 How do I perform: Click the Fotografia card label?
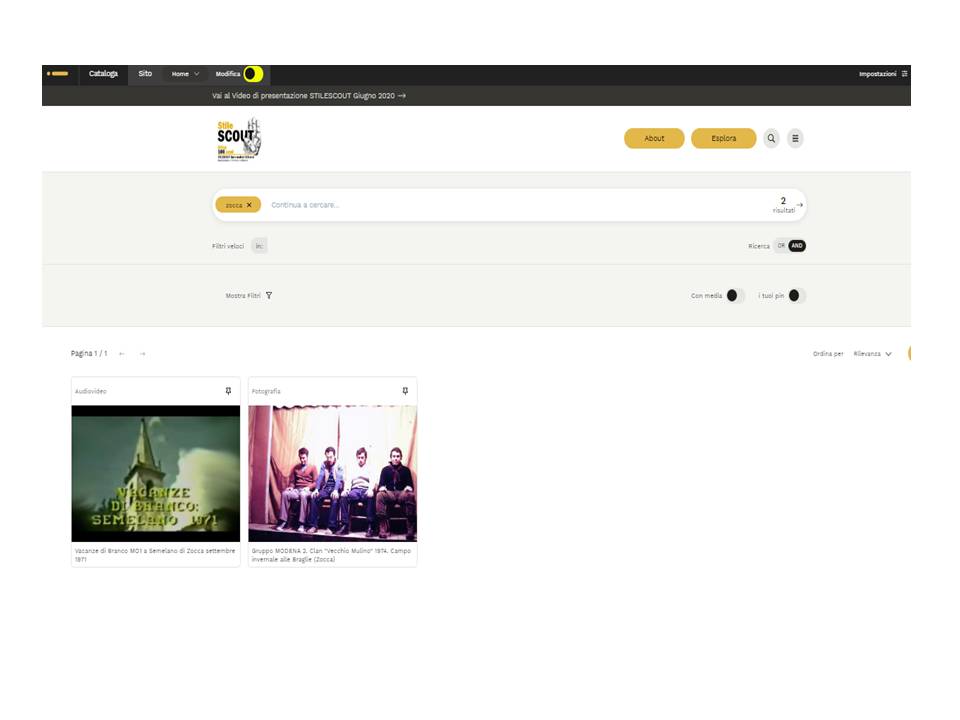pos(266,391)
